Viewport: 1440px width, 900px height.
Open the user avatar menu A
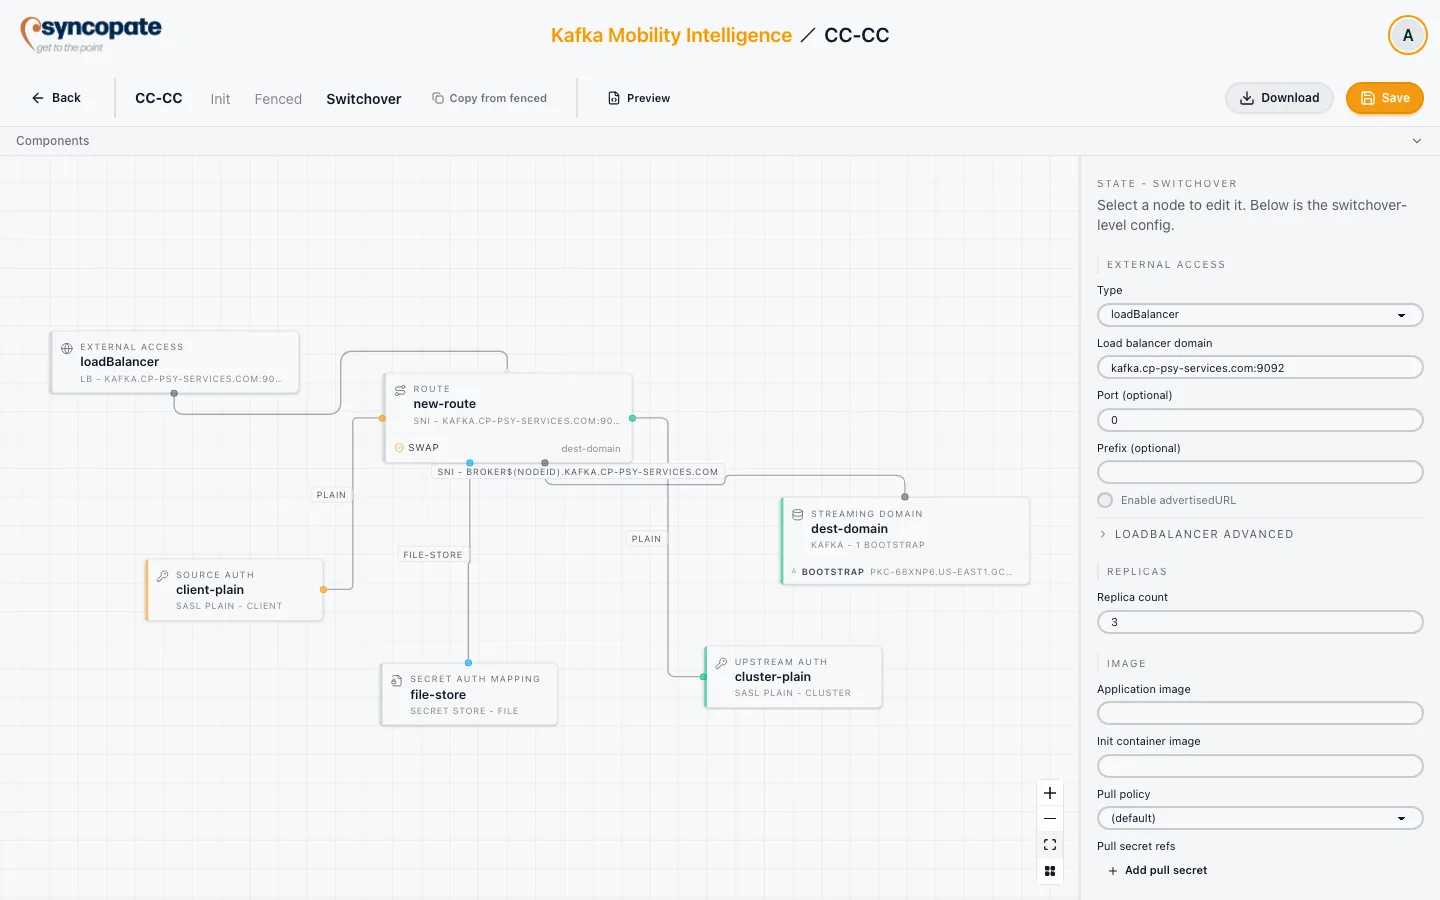(1407, 35)
